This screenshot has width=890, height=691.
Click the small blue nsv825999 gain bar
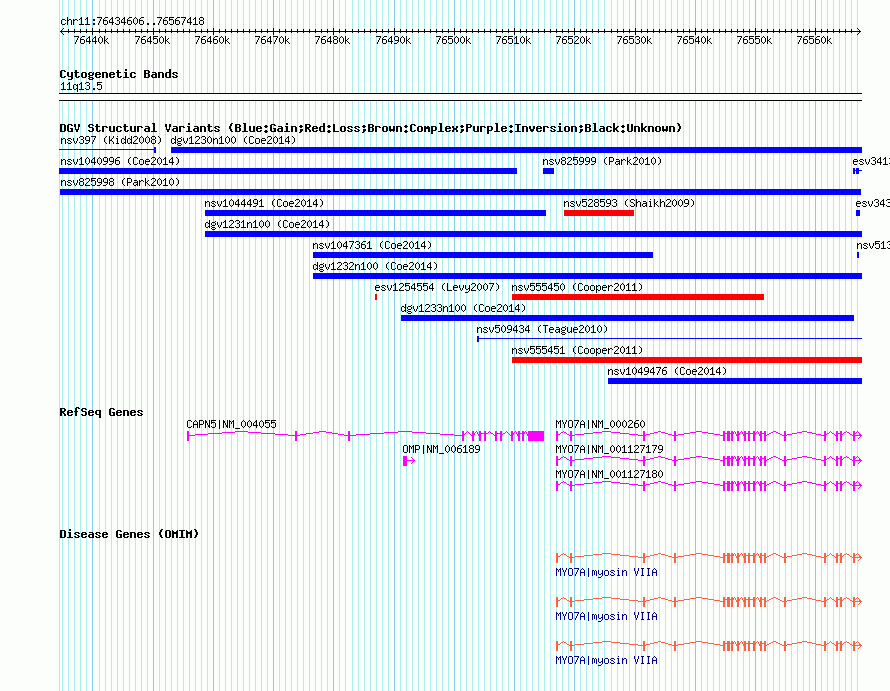coord(548,171)
